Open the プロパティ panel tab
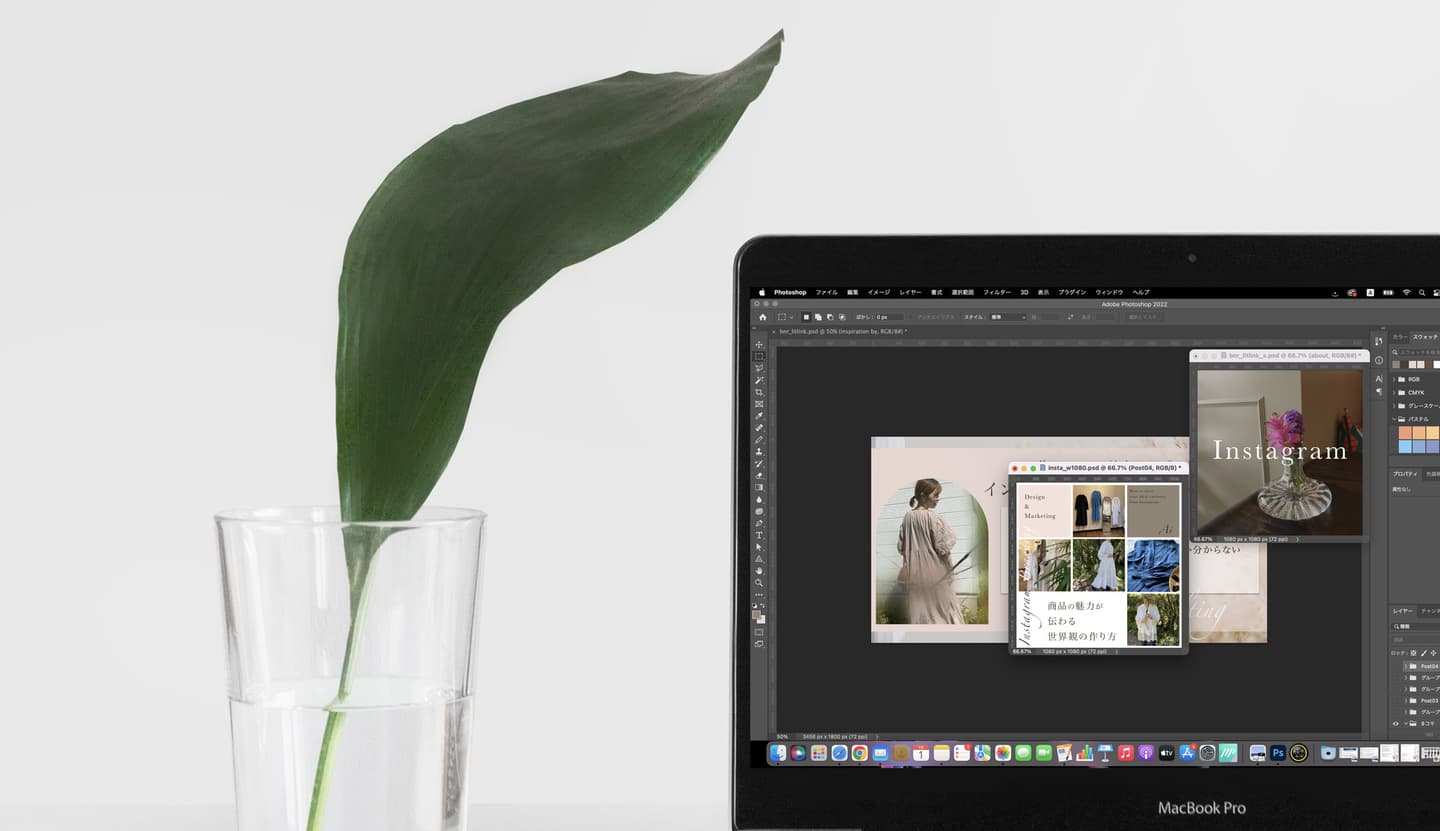The image size is (1440, 831). tap(1405, 474)
